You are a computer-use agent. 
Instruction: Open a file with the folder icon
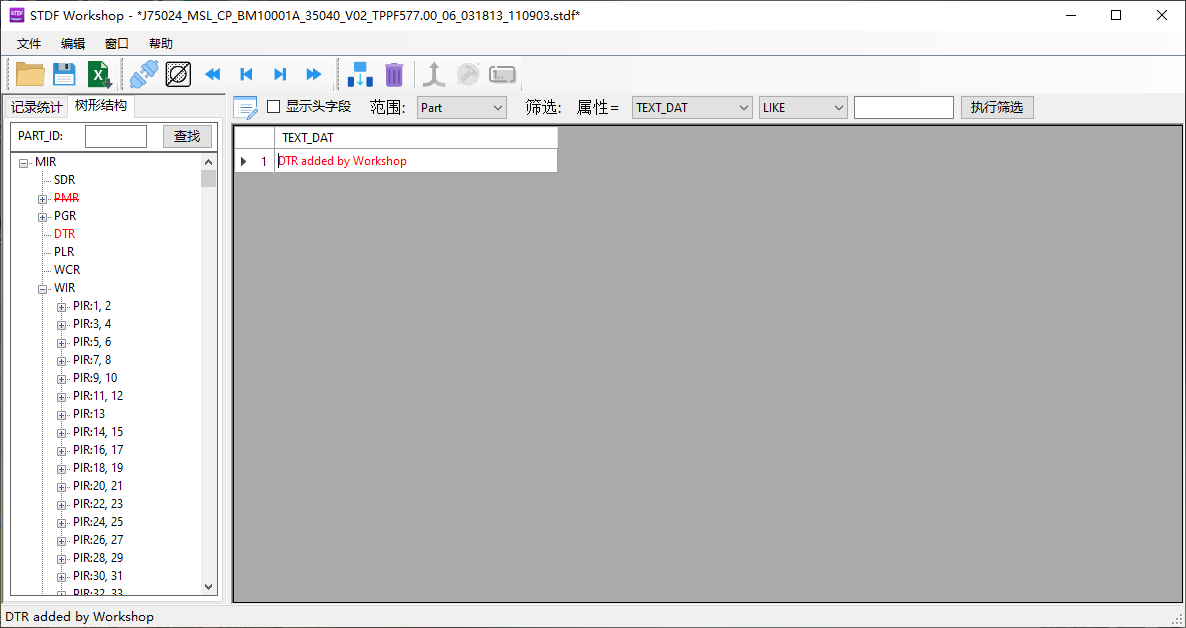point(30,74)
